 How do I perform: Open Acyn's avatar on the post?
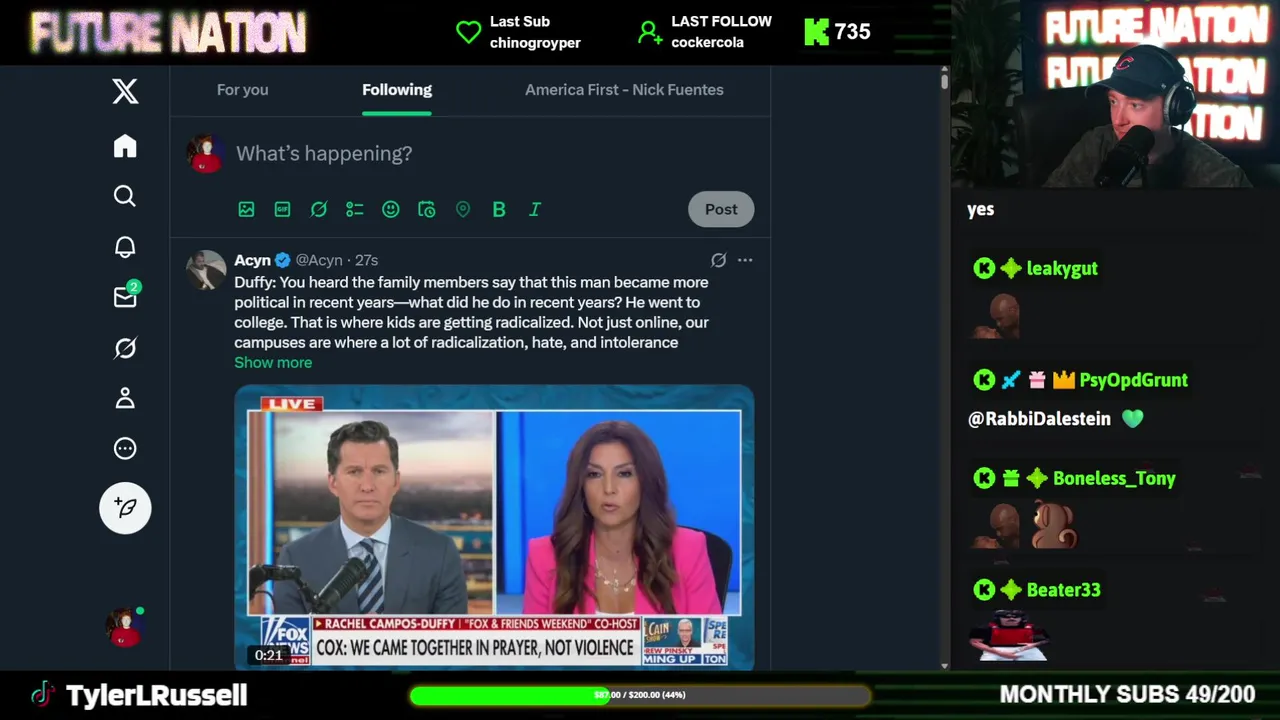(x=205, y=270)
